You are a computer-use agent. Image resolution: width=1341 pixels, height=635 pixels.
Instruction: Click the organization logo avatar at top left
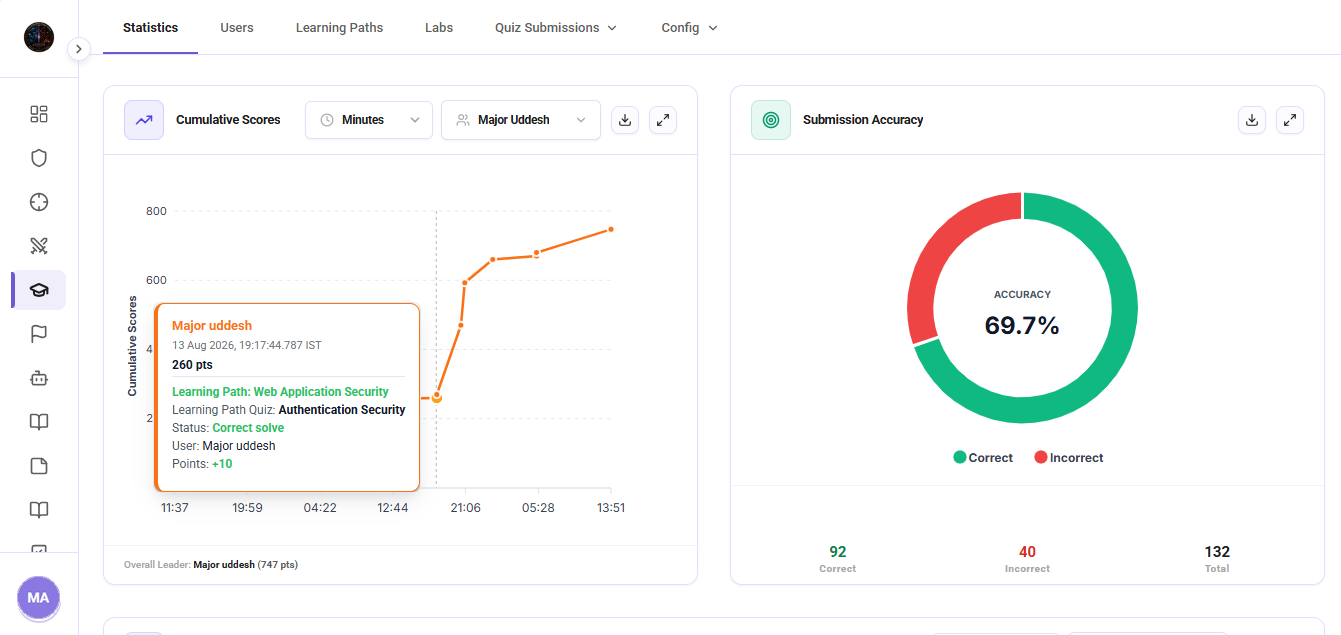point(39,37)
